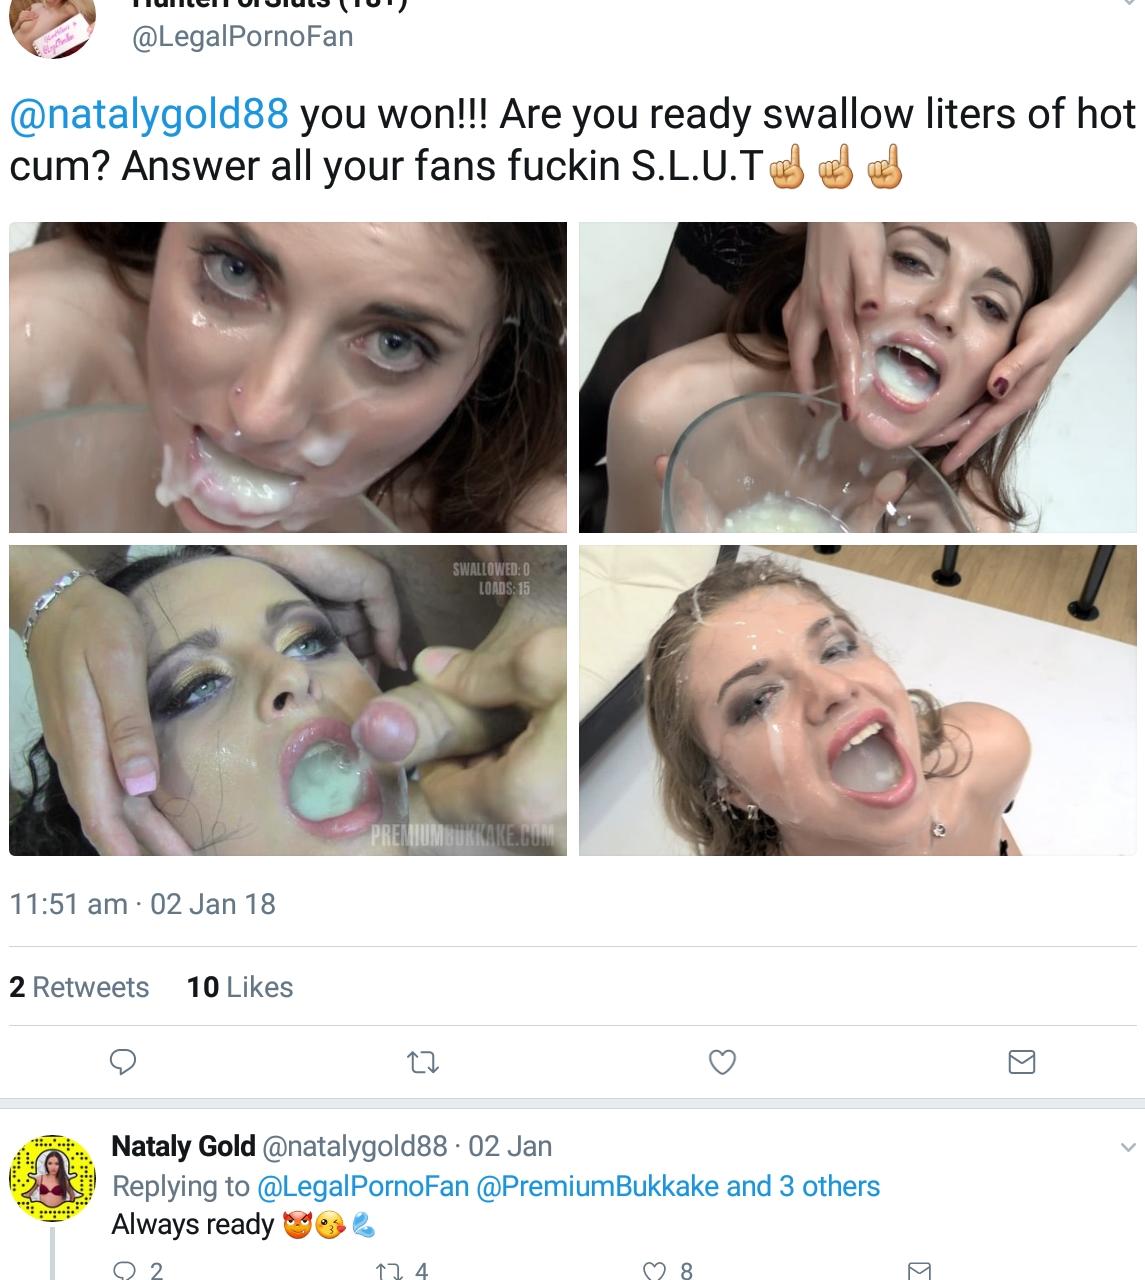Show the "3 others" being replied to

coord(803,1186)
